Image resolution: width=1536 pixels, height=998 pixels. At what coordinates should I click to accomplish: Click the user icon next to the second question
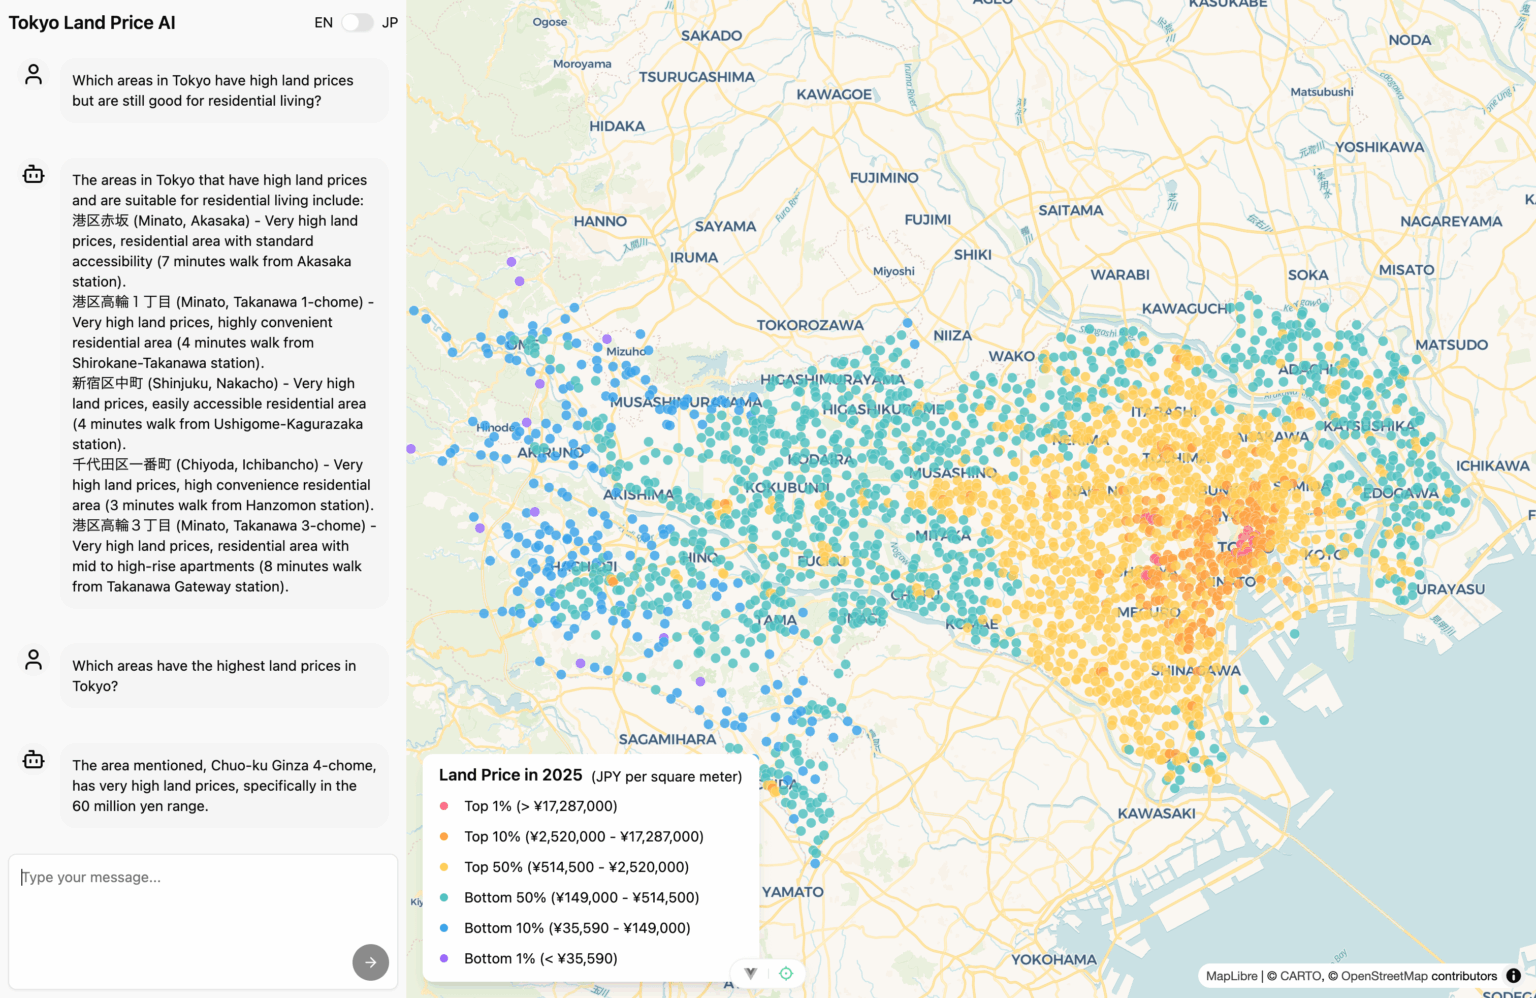tap(33, 659)
